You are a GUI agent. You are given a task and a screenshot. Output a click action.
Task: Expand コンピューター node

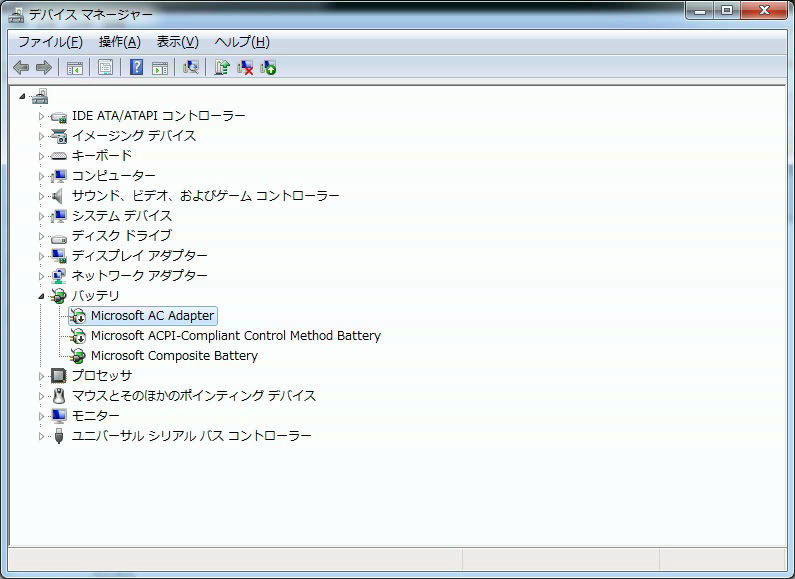(x=41, y=176)
